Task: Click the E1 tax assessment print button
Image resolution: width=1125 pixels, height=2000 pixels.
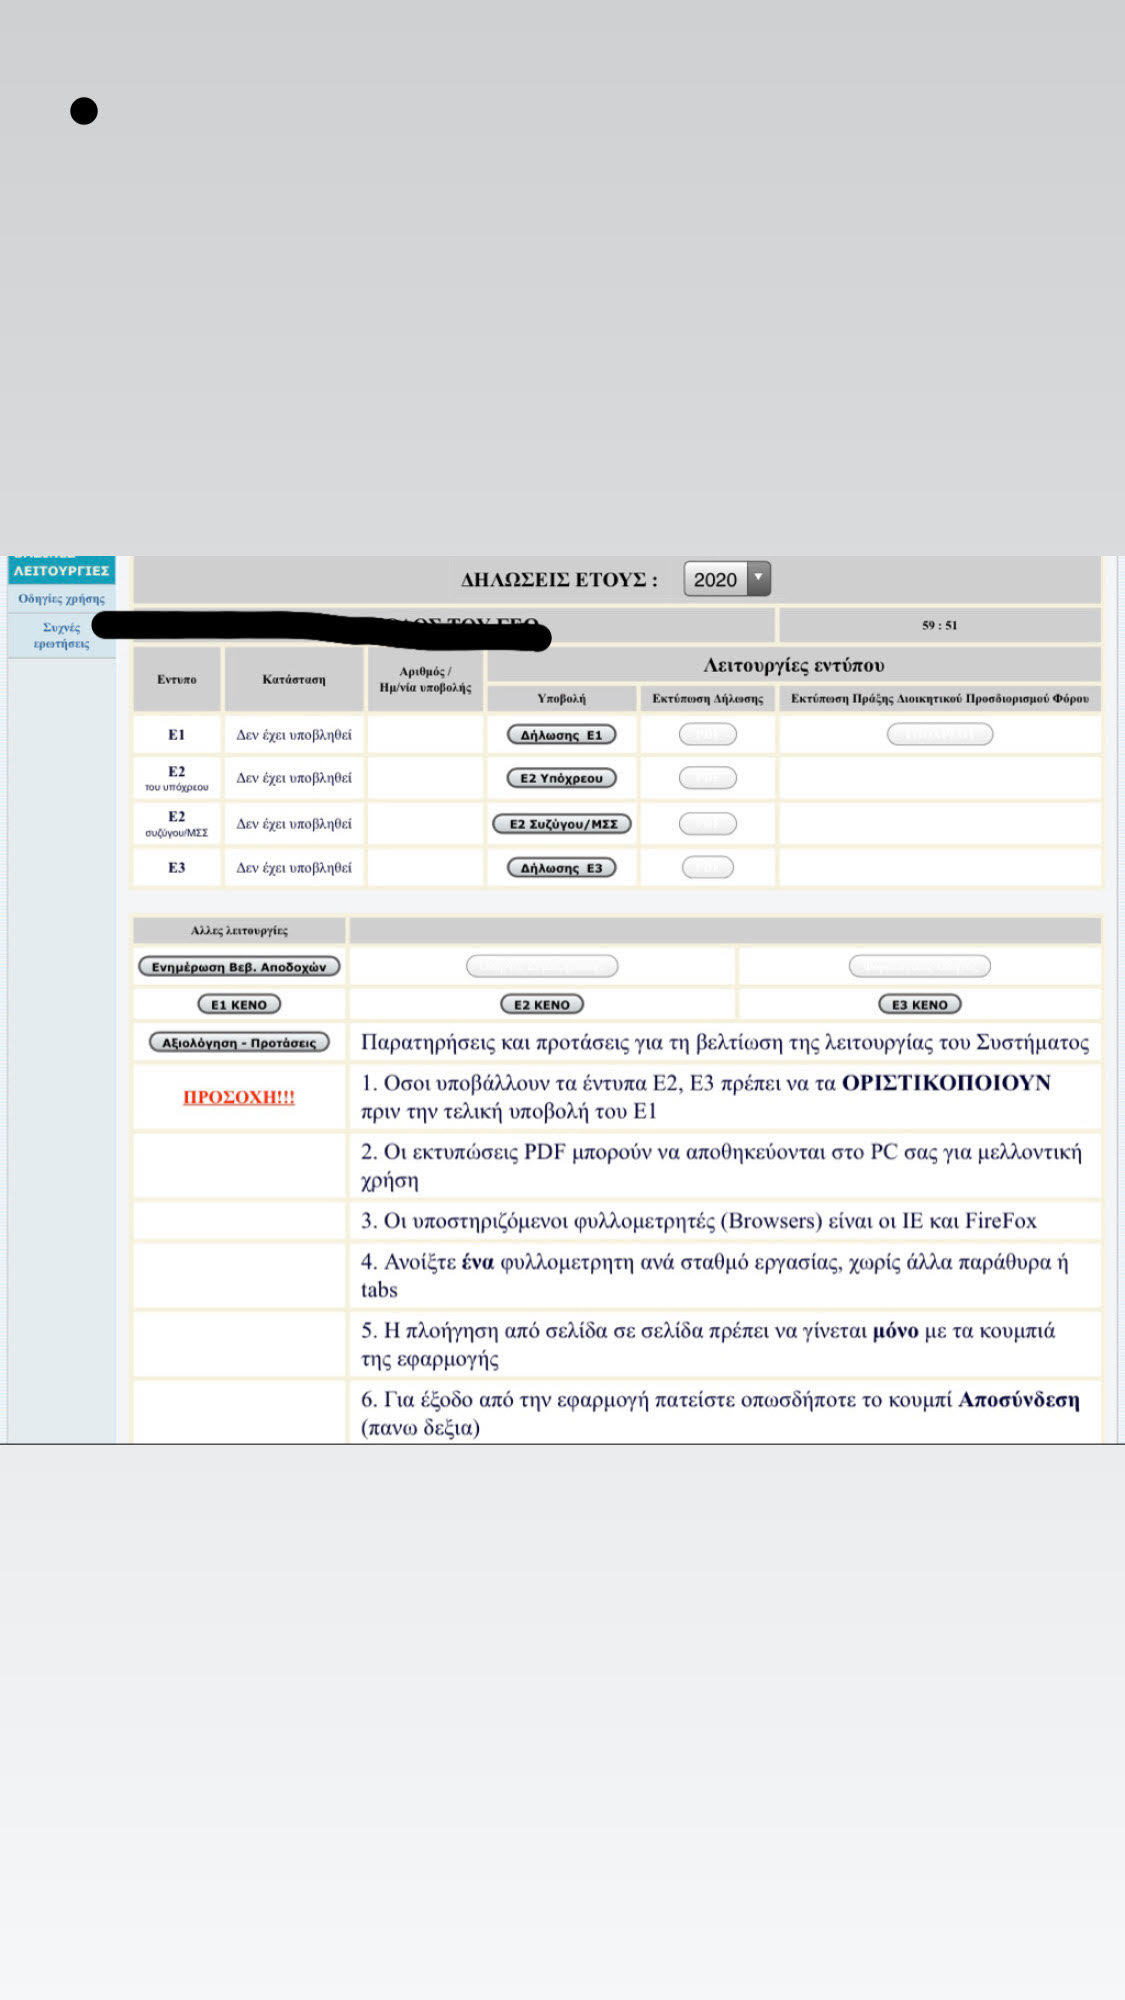Action: pyautogui.click(x=939, y=735)
